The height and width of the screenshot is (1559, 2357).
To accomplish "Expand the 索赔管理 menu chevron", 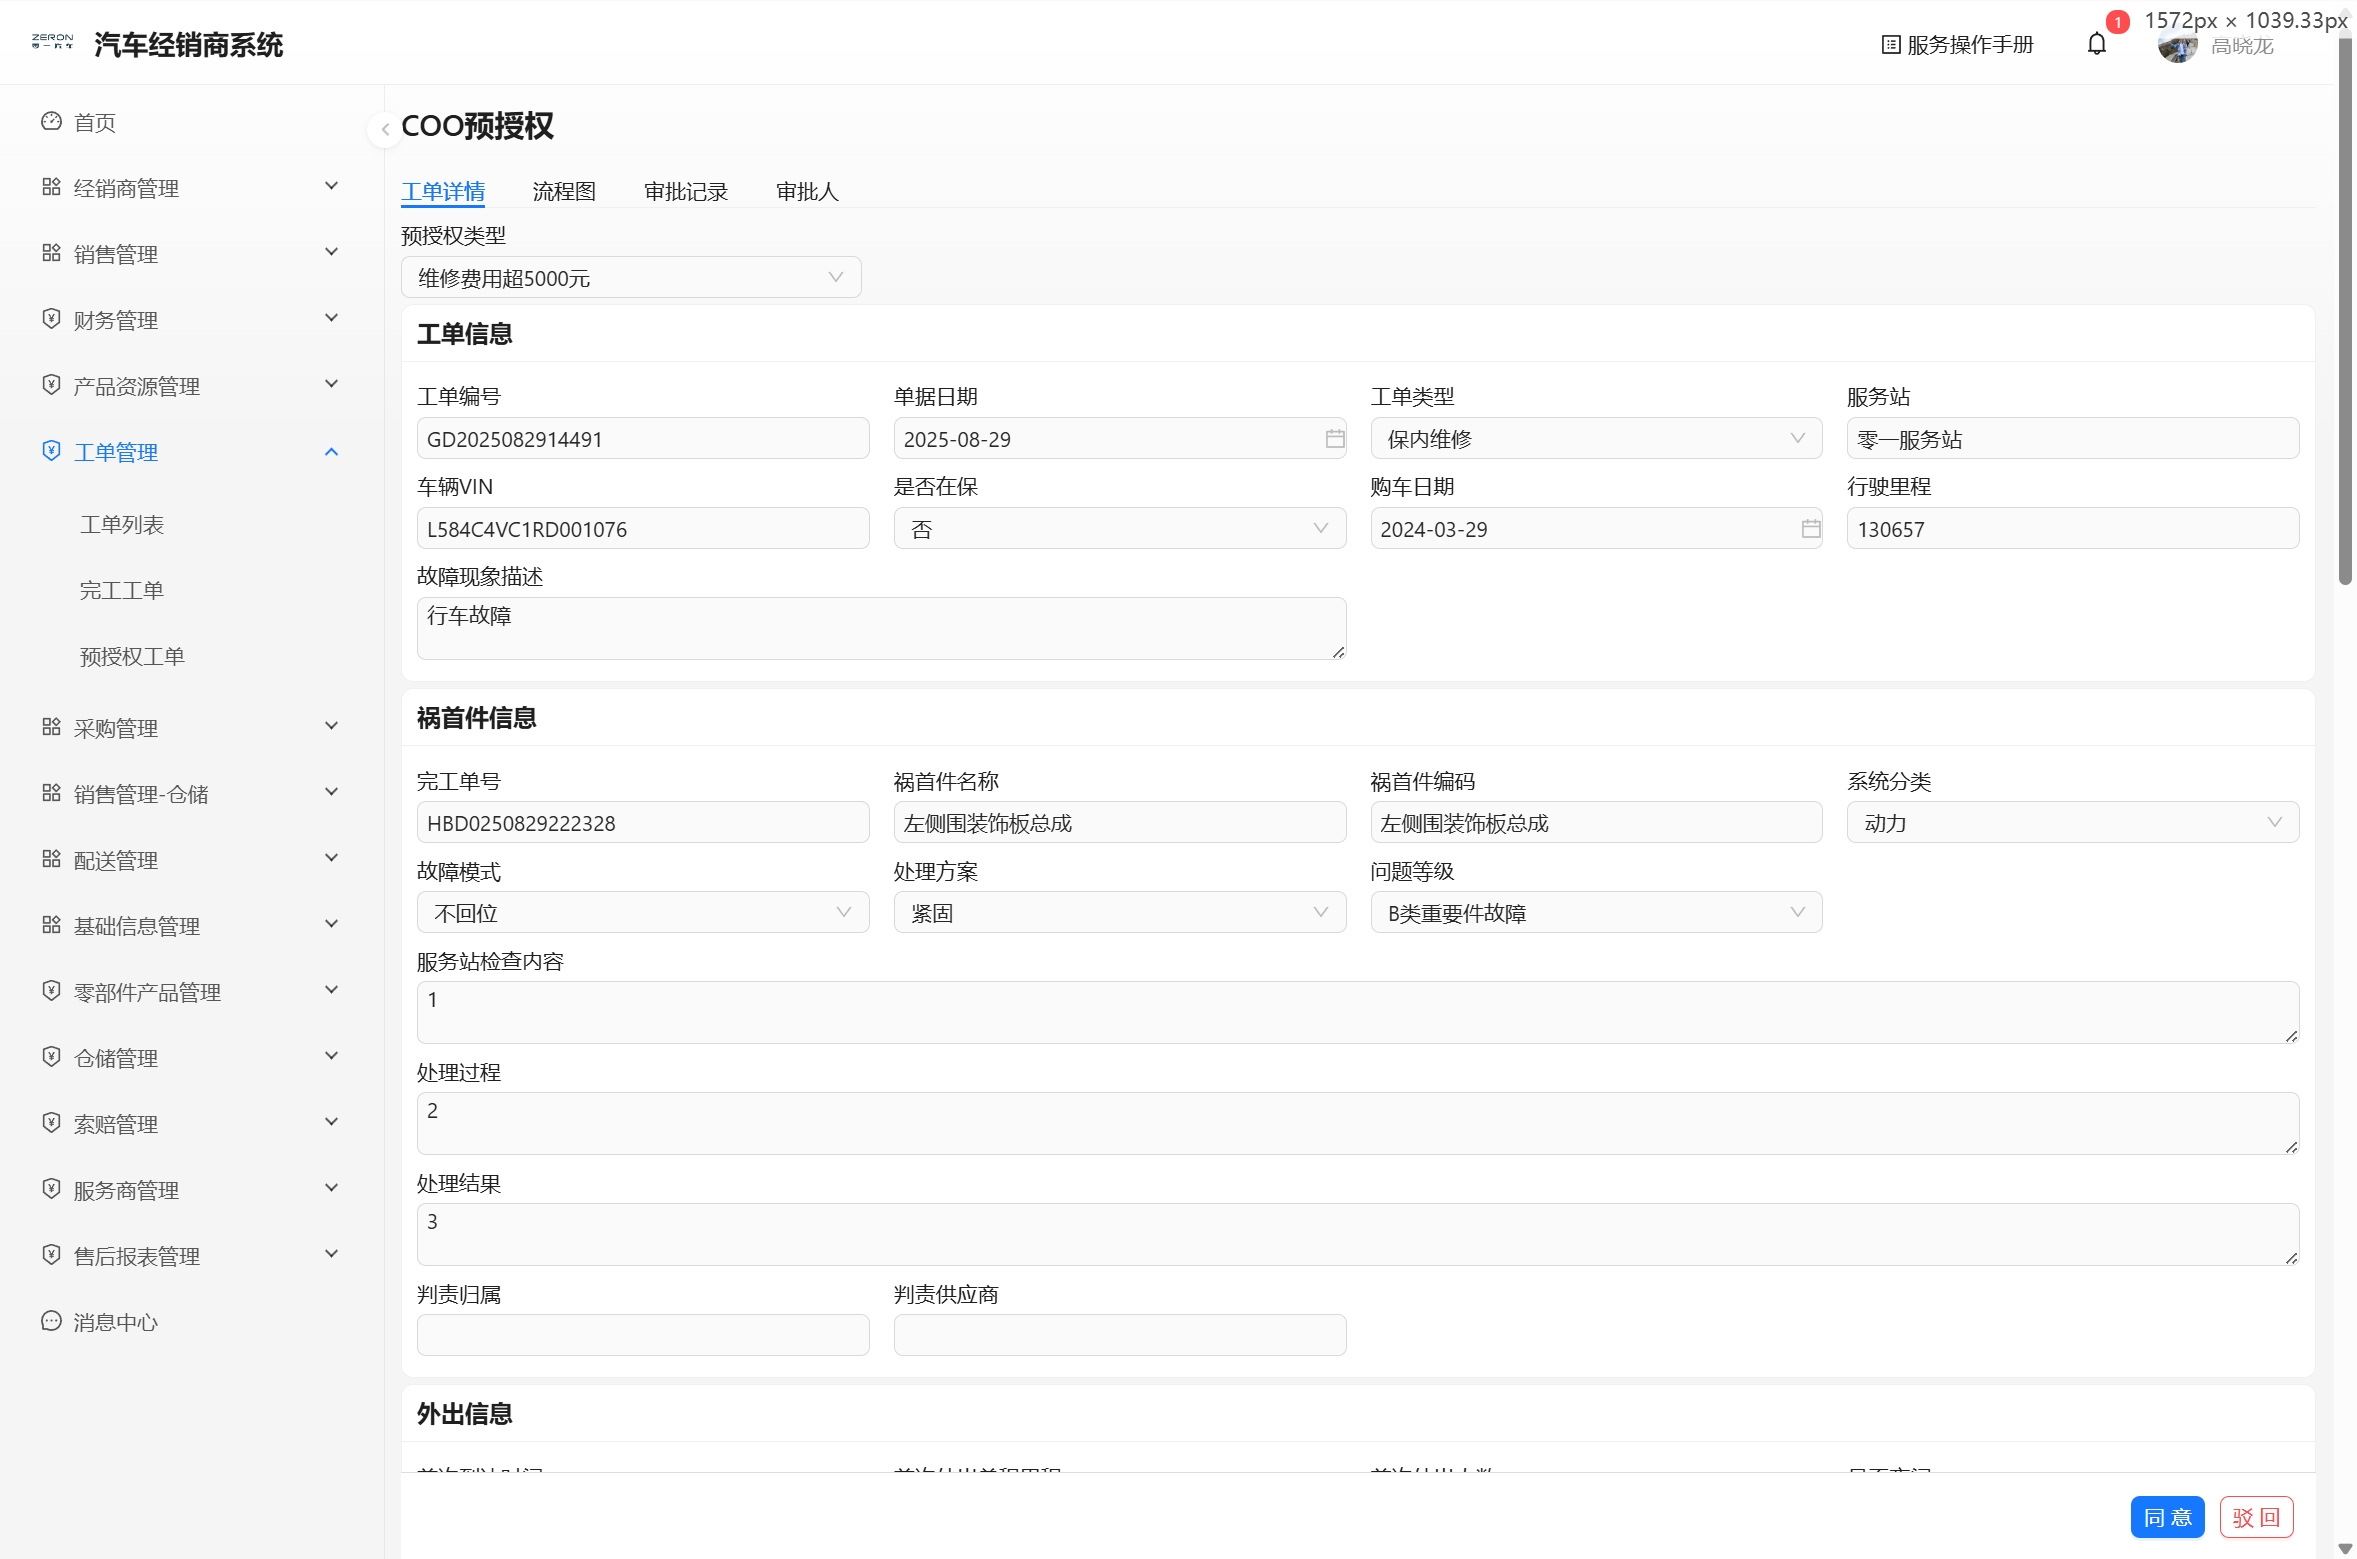I will pos(332,1123).
